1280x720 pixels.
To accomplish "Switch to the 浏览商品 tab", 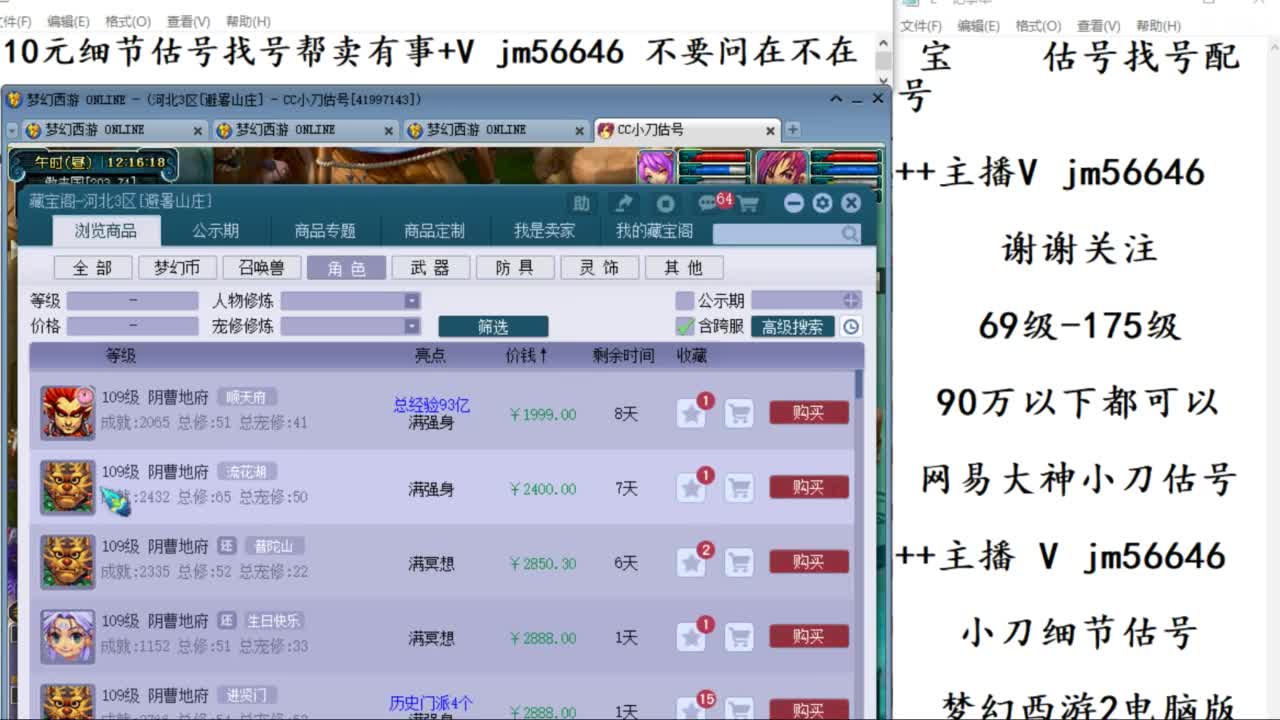I will (106, 231).
